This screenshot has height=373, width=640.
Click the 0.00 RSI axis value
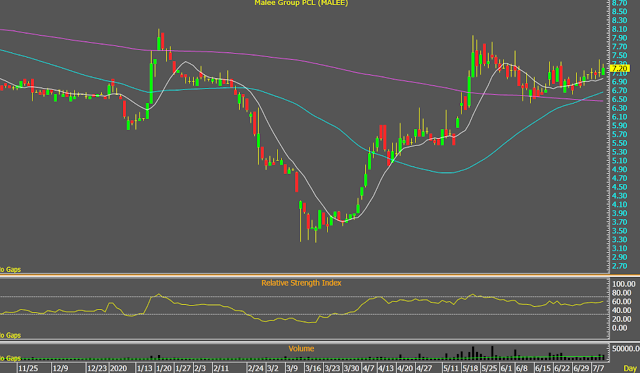click(621, 328)
